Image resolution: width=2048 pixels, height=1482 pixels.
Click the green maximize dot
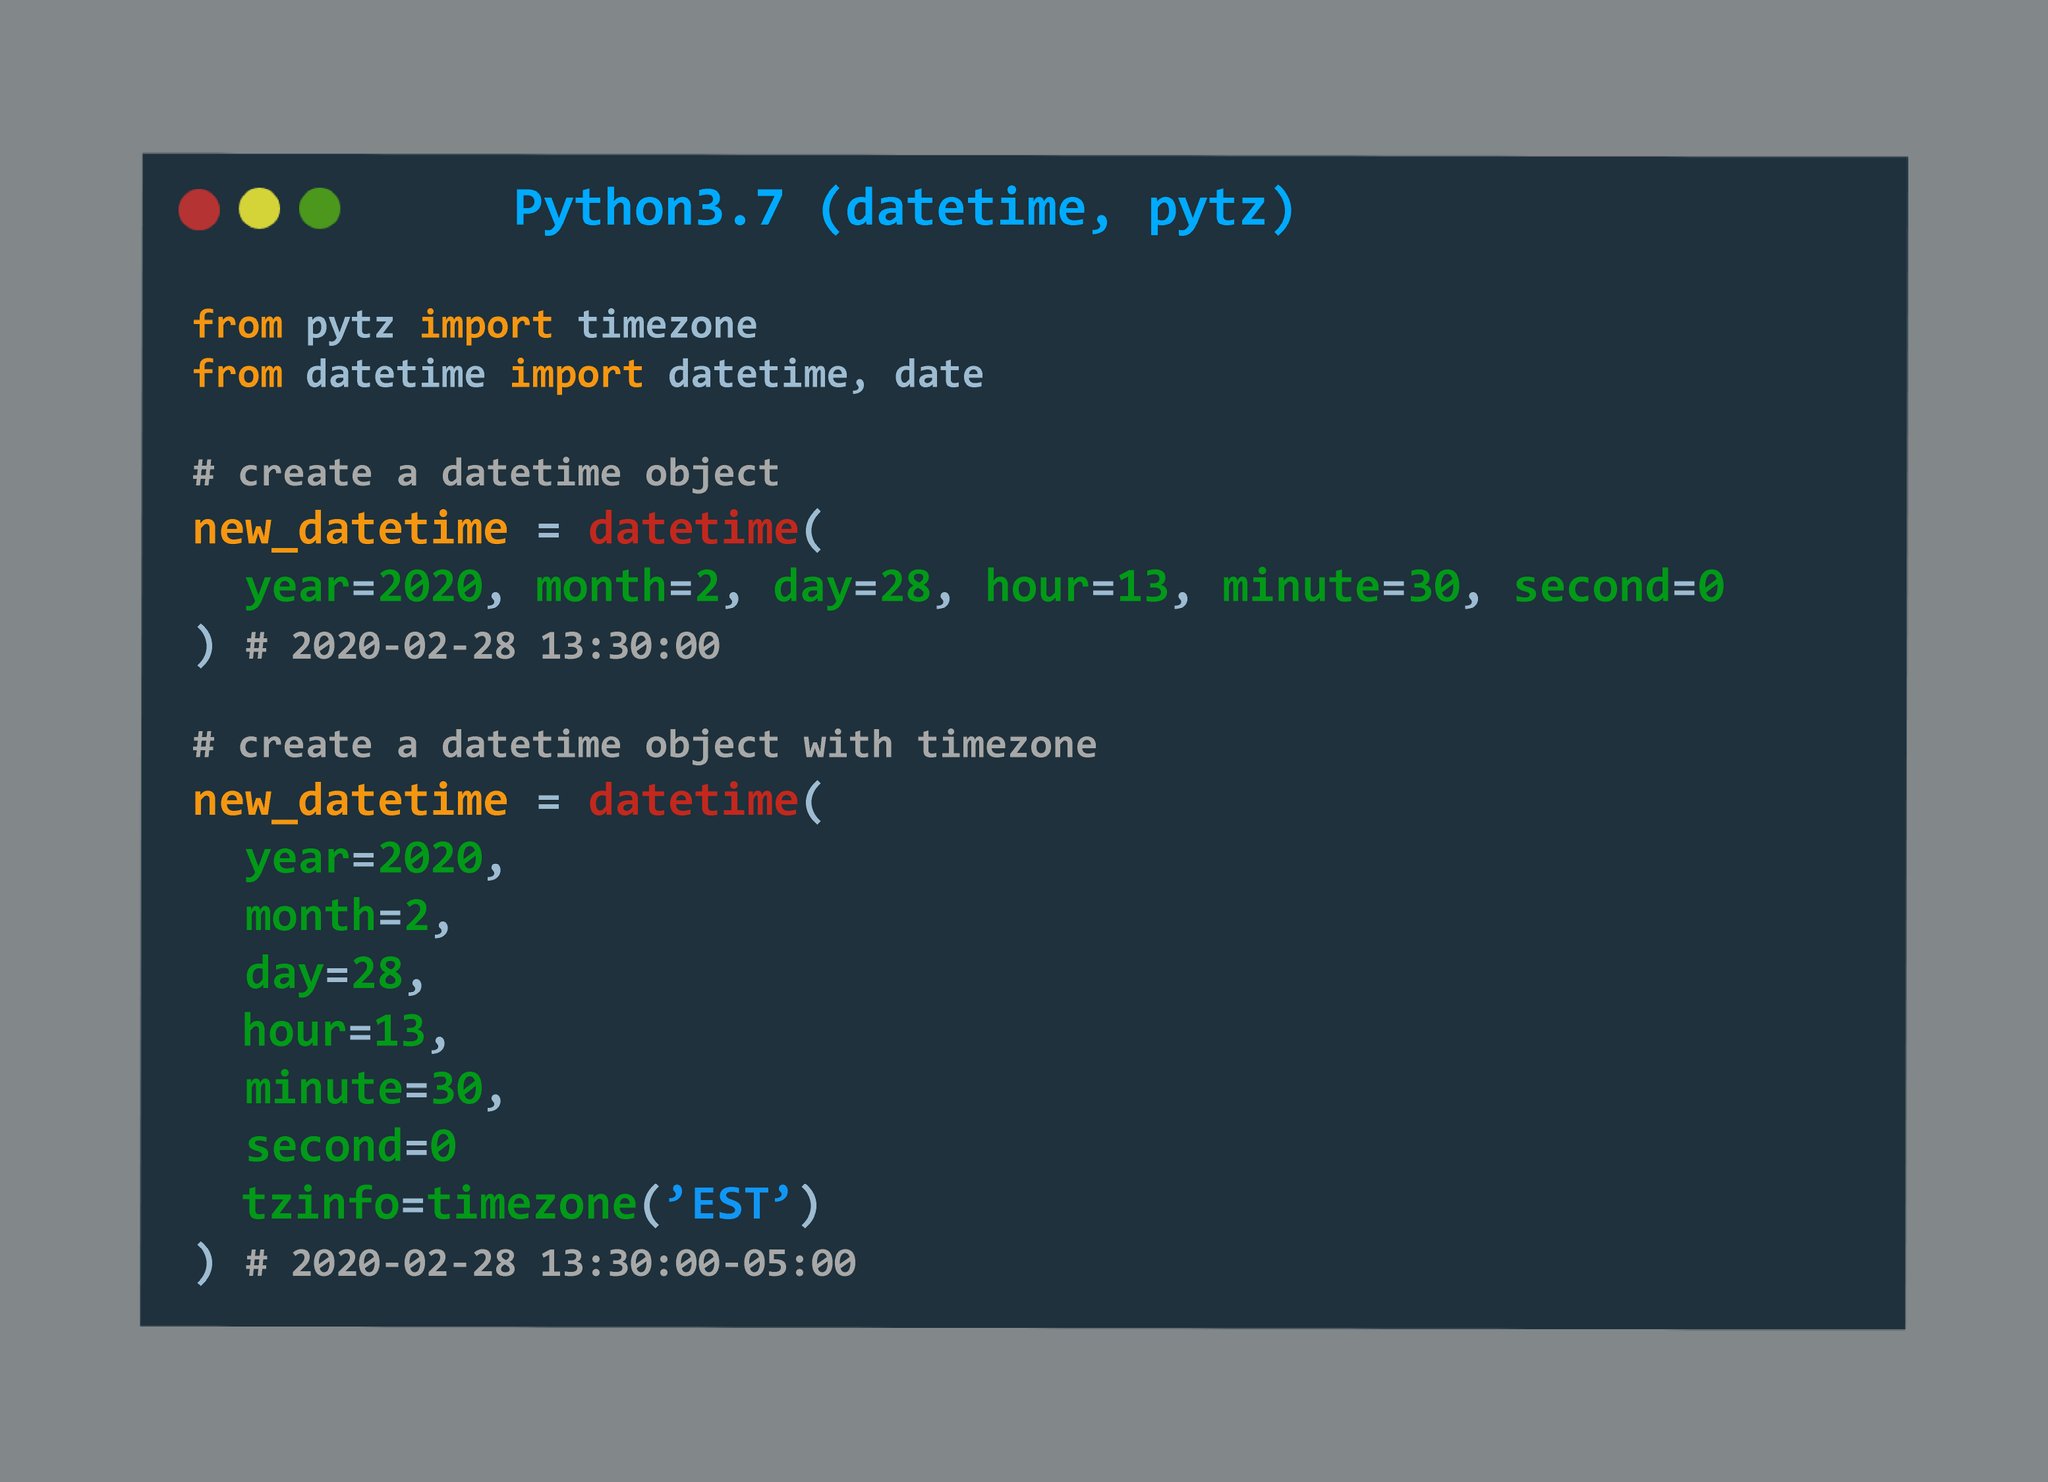[x=320, y=209]
